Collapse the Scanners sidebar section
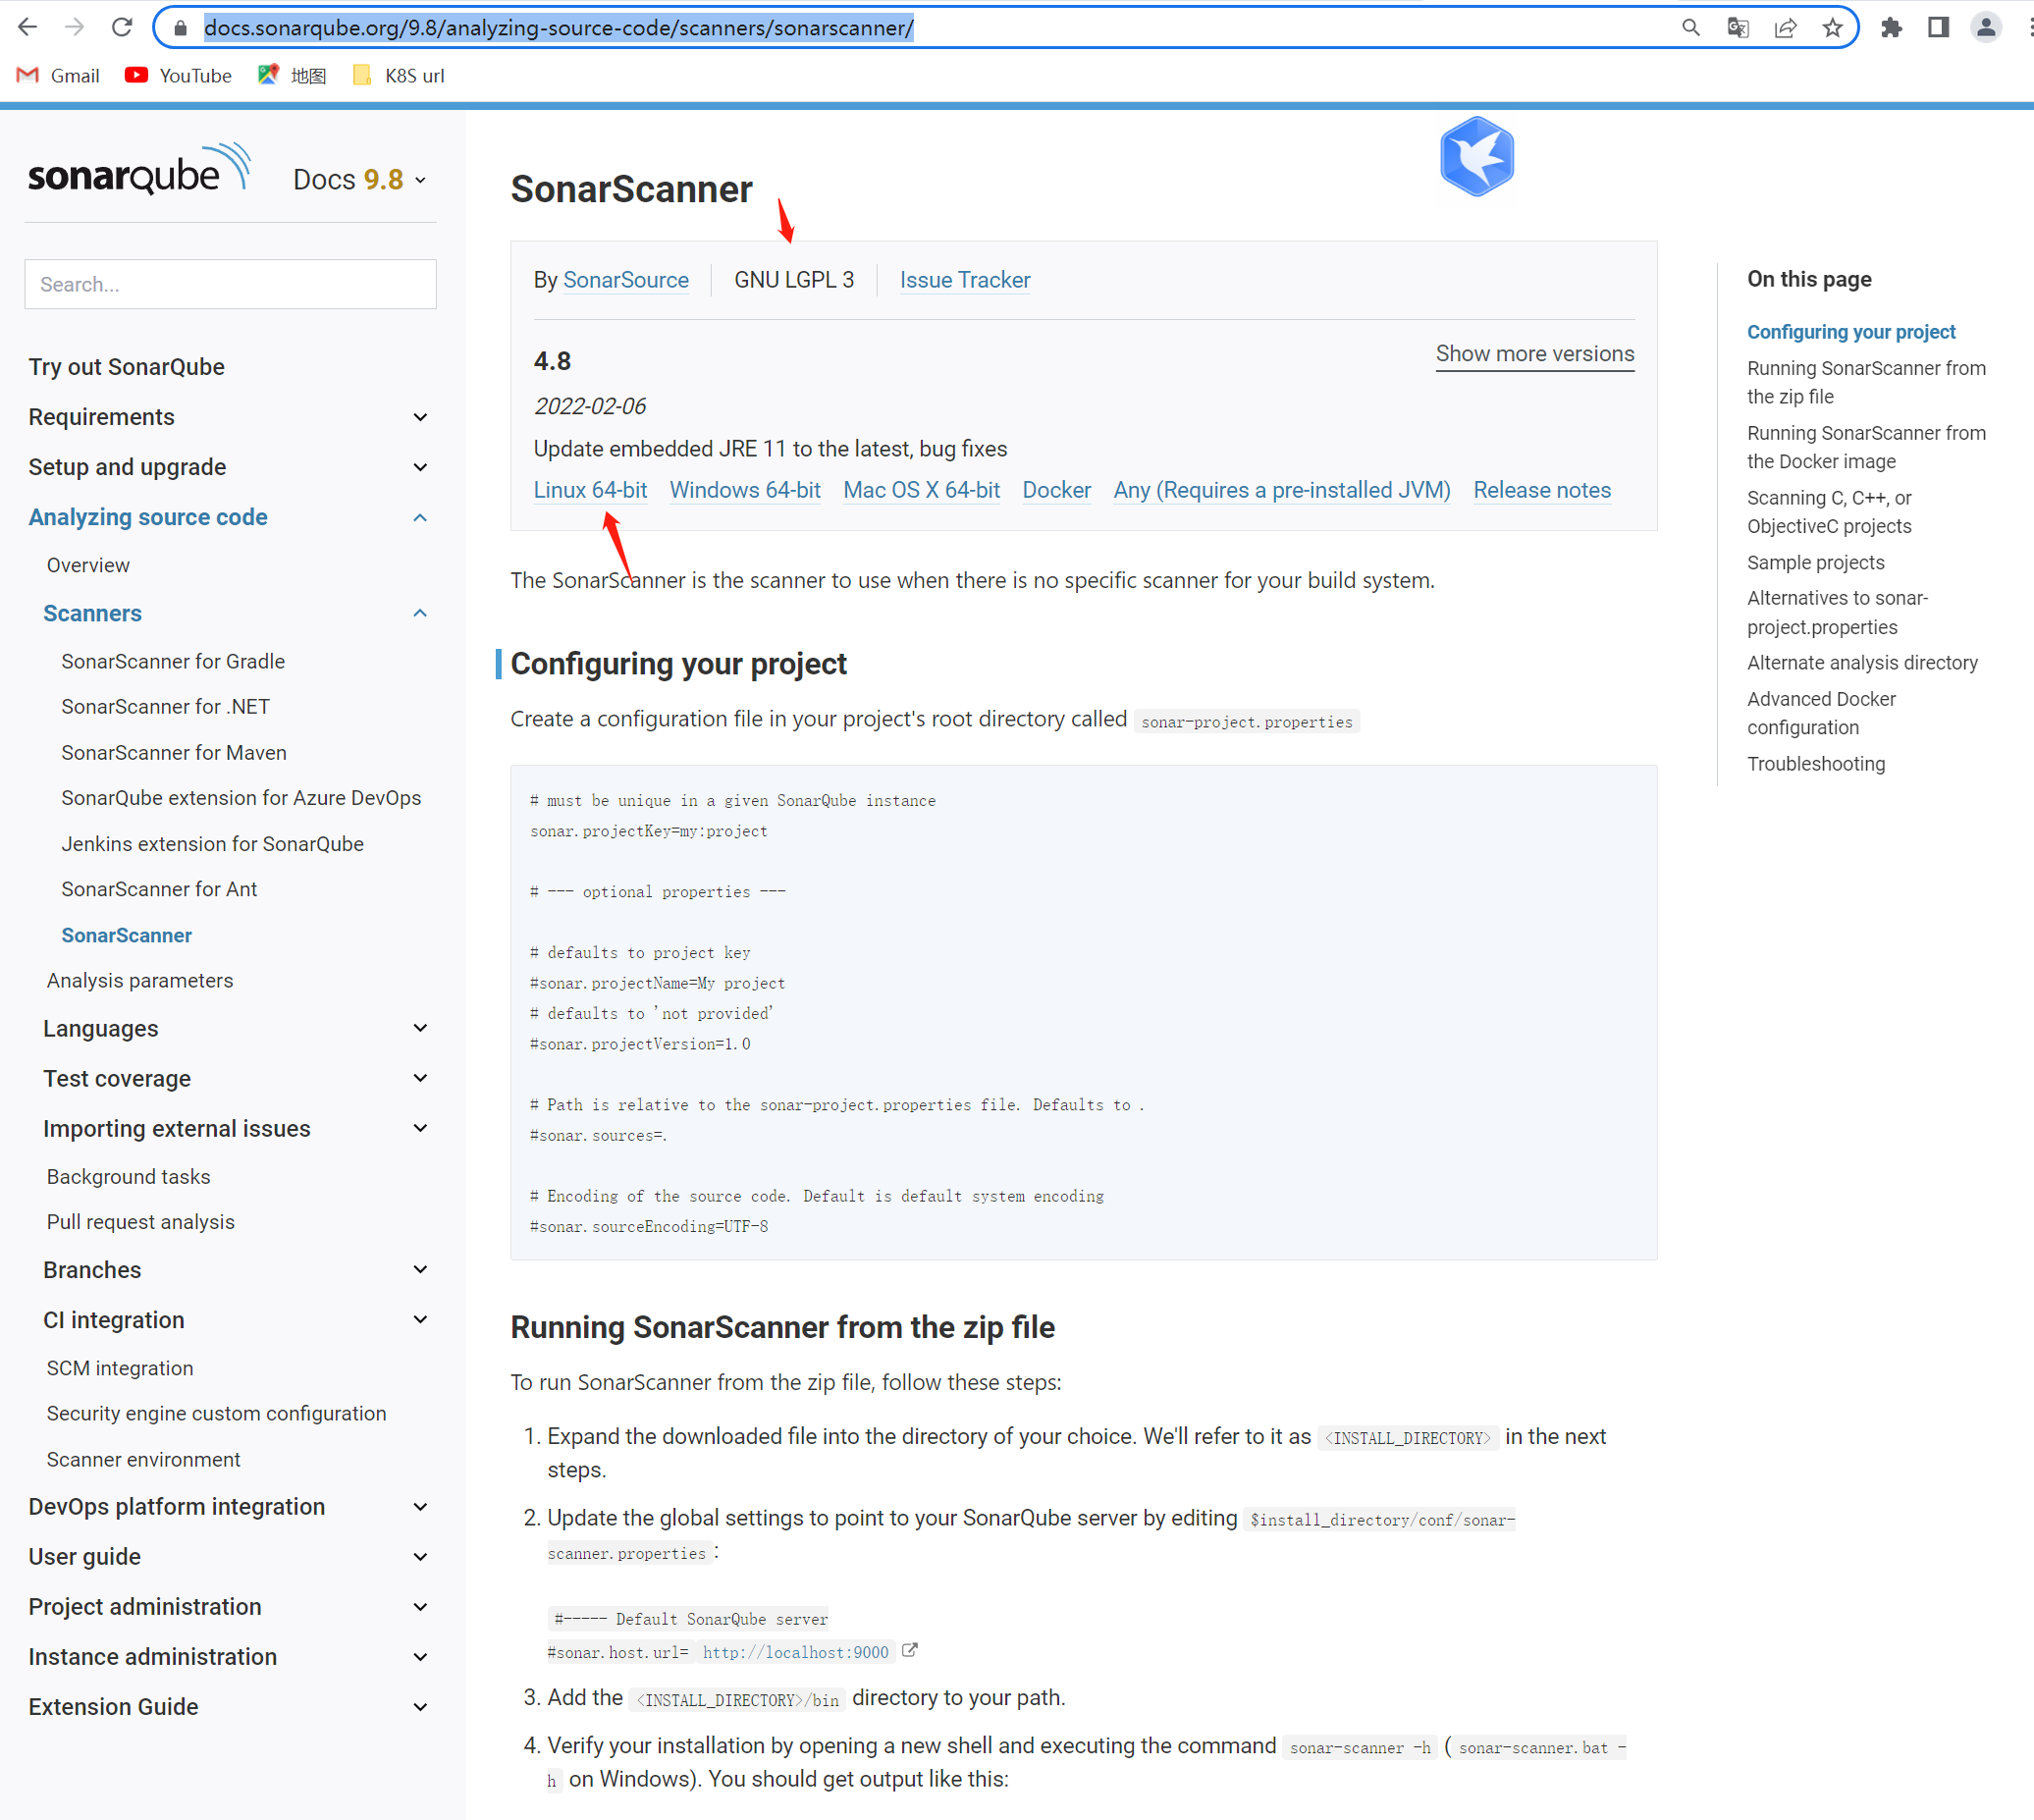2034x1820 pixels. pos(420,613)
